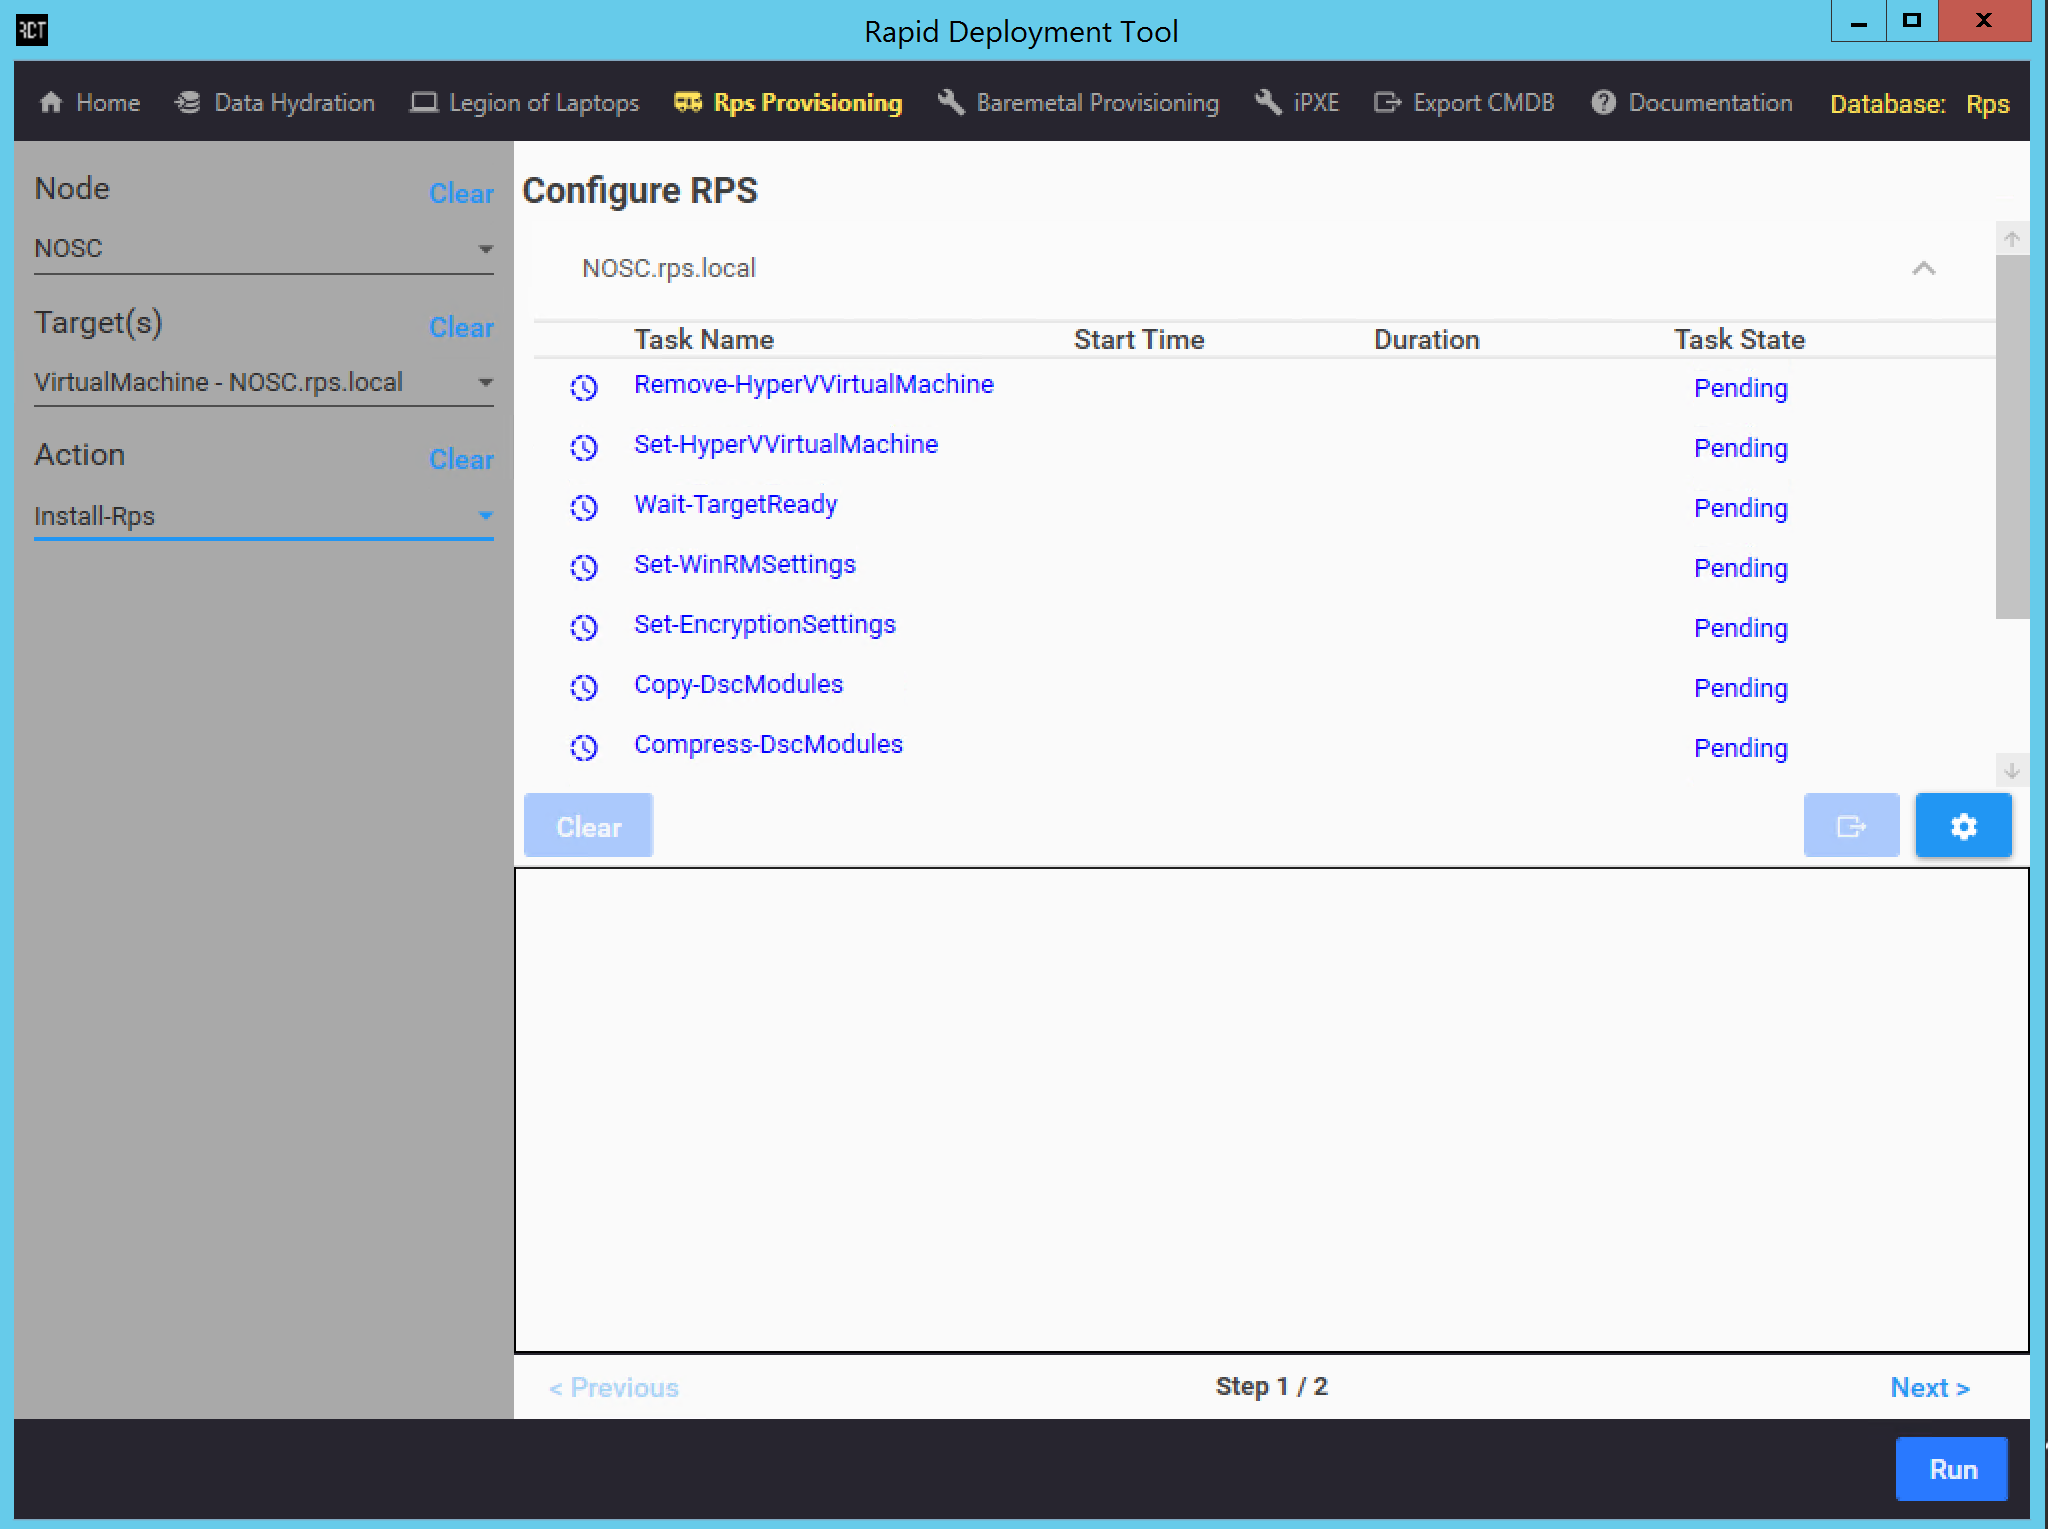2048x1529 pixels.
Task: Open Export CMDB tab
Action: (1464, 103)
